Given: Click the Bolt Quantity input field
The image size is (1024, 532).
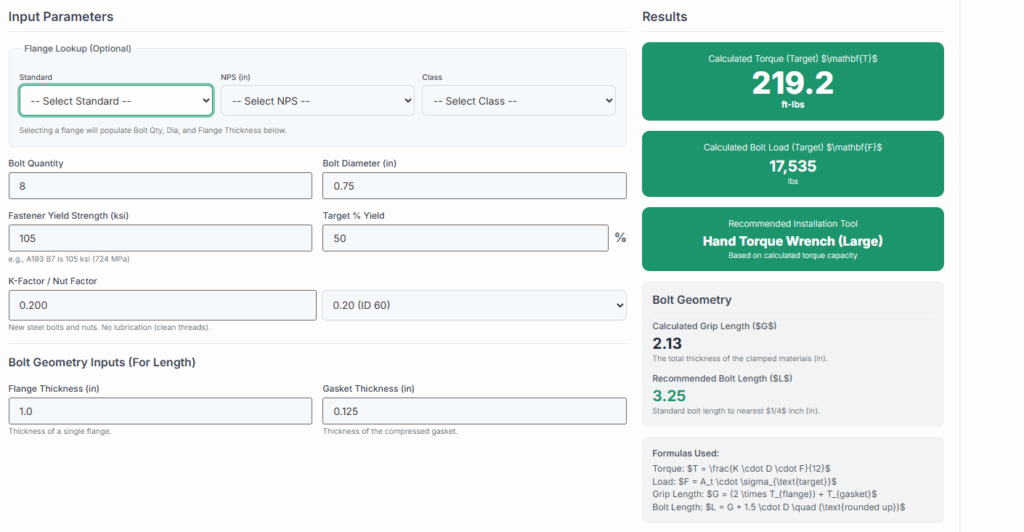Looking at the screenshot, I should click(x=160, y=186).
